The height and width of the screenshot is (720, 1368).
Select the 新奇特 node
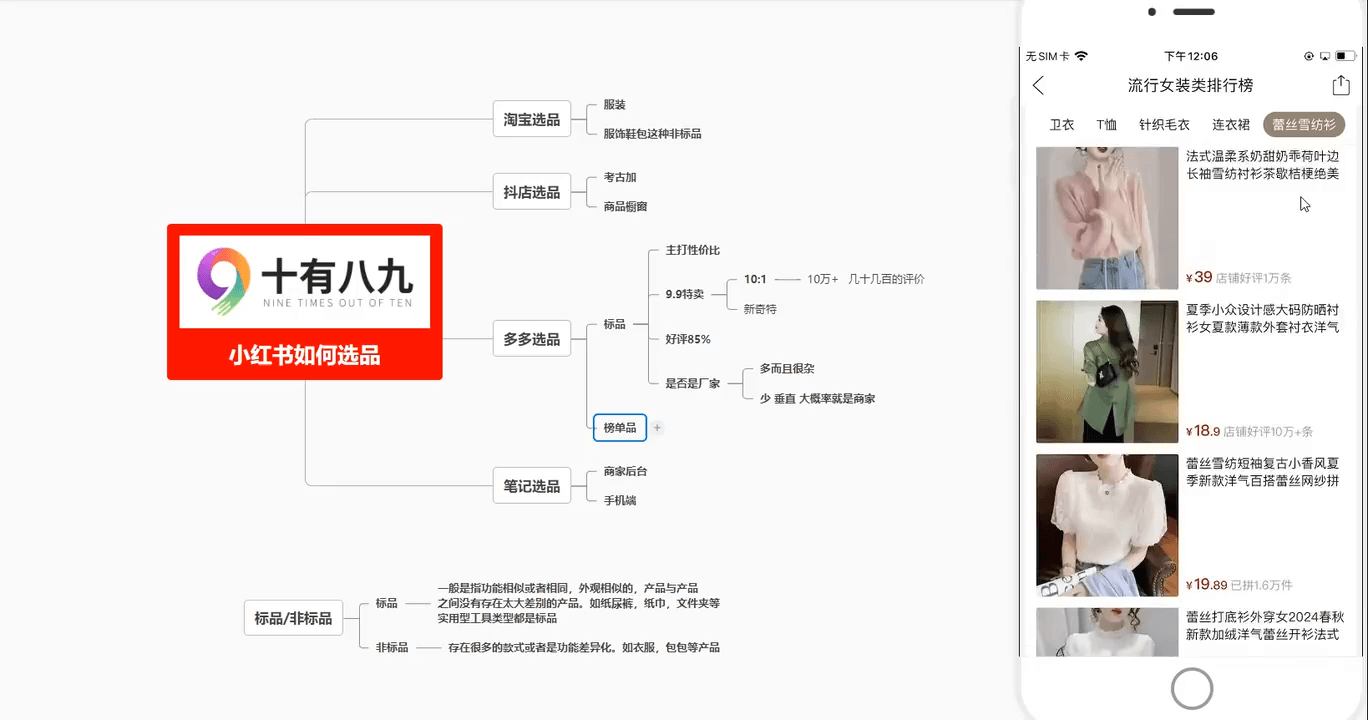760,309
